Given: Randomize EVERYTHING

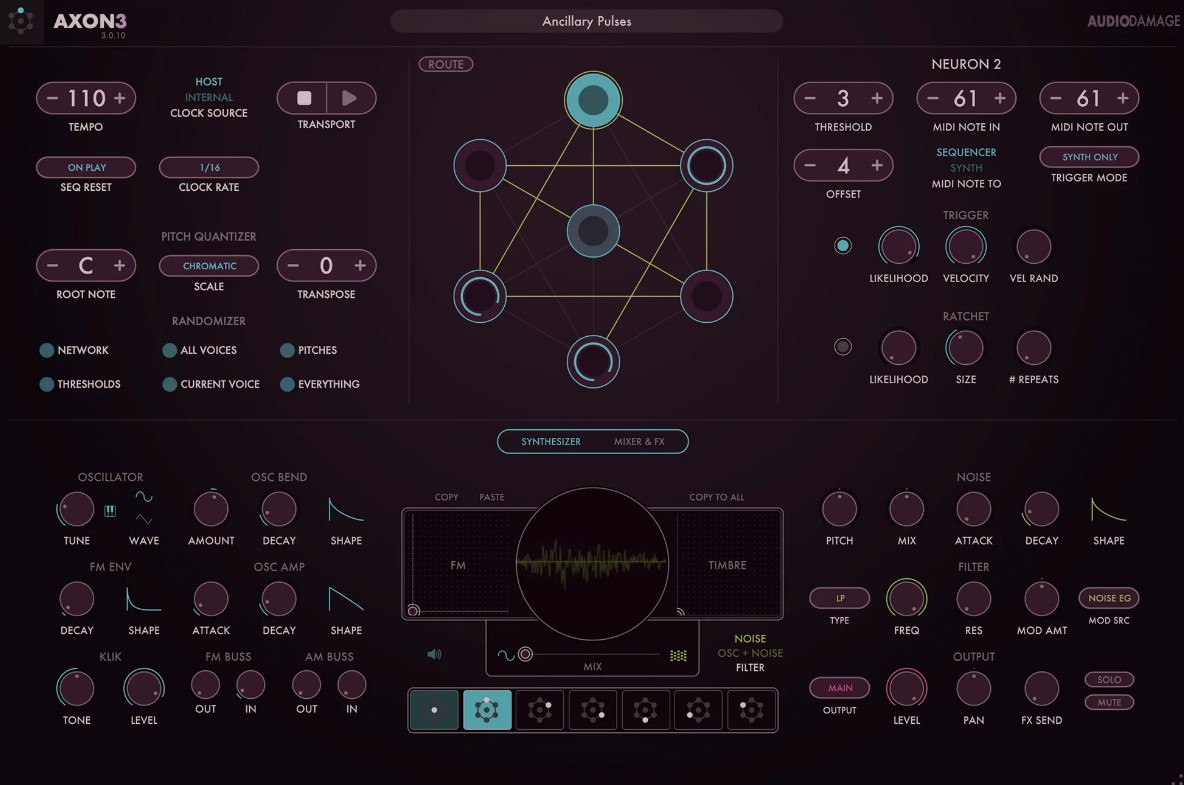Looking at the screenshot, I should tap(287, 384).
